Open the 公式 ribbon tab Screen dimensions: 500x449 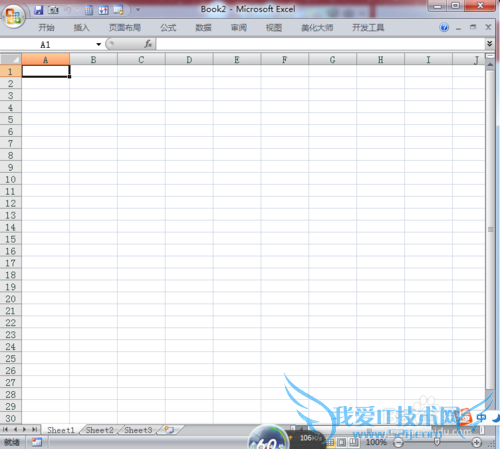(x=168, y=28)
